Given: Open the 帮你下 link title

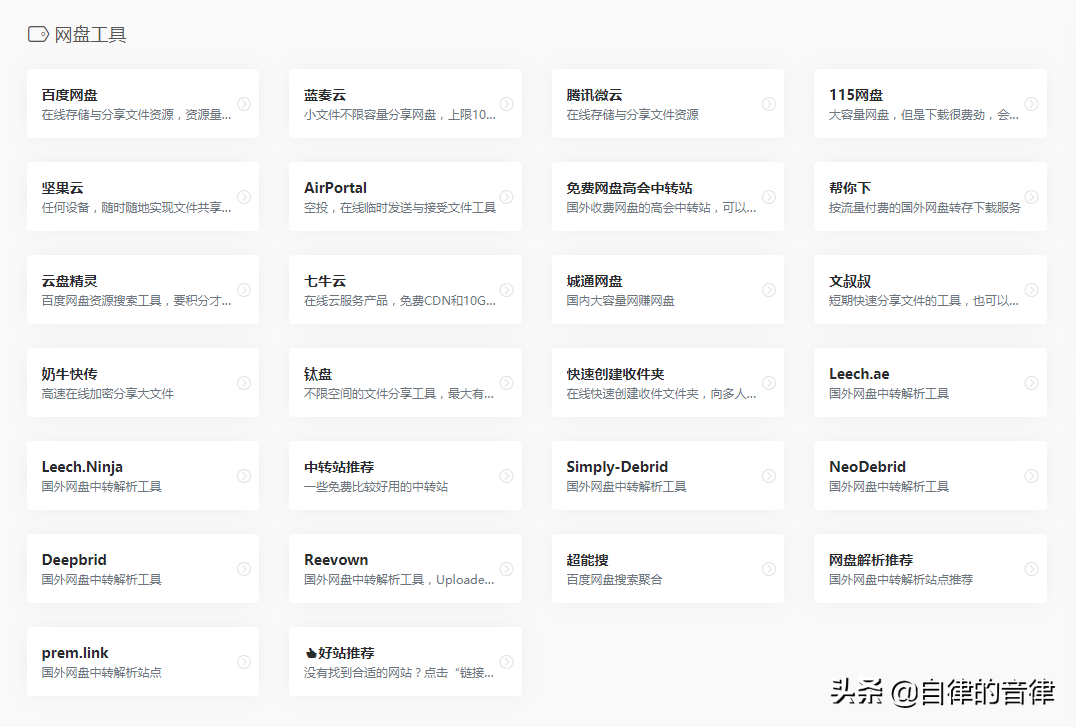Looking at the screenshot, I should coord(850,188).
